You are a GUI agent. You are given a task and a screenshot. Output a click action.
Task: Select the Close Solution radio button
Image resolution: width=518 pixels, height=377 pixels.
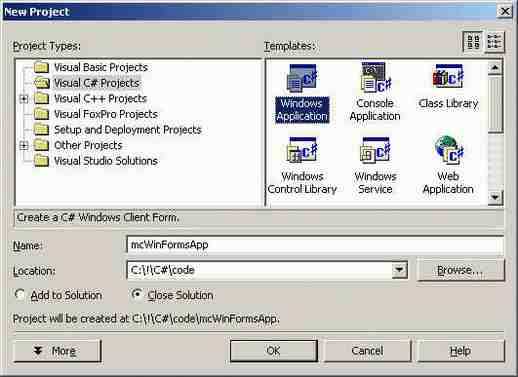(136, 294)
